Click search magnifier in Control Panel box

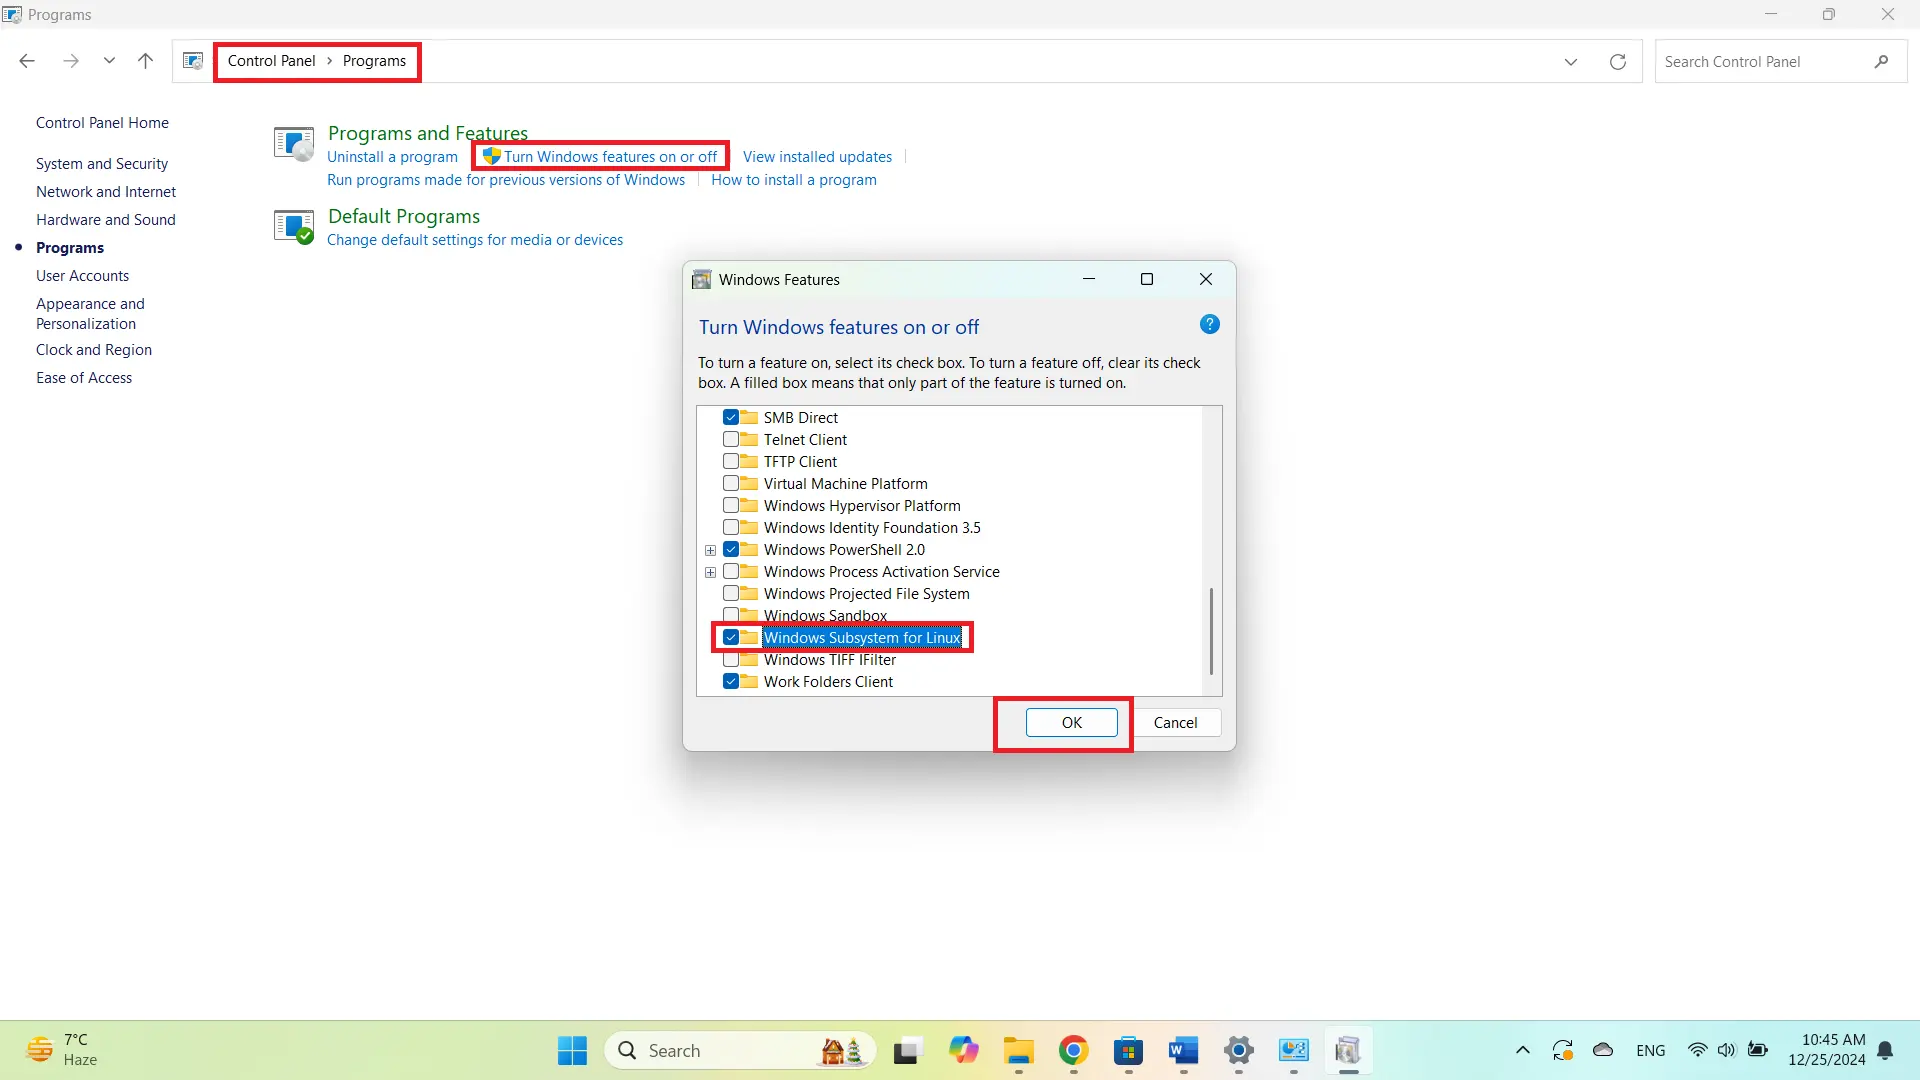pos(1881,62)
